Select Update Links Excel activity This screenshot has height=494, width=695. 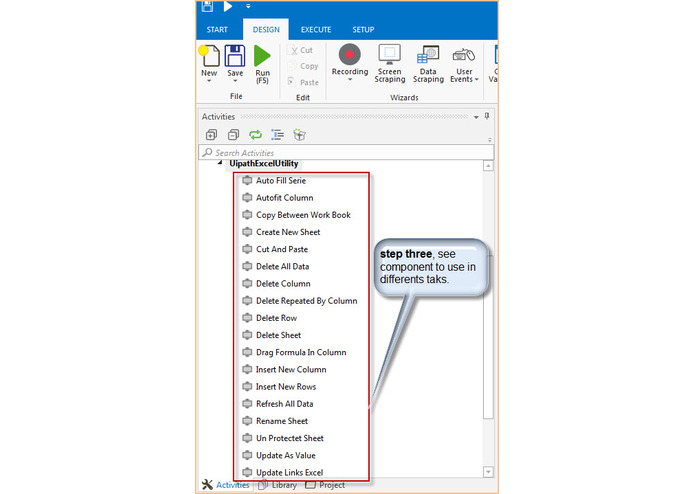(x=283, y=472)
